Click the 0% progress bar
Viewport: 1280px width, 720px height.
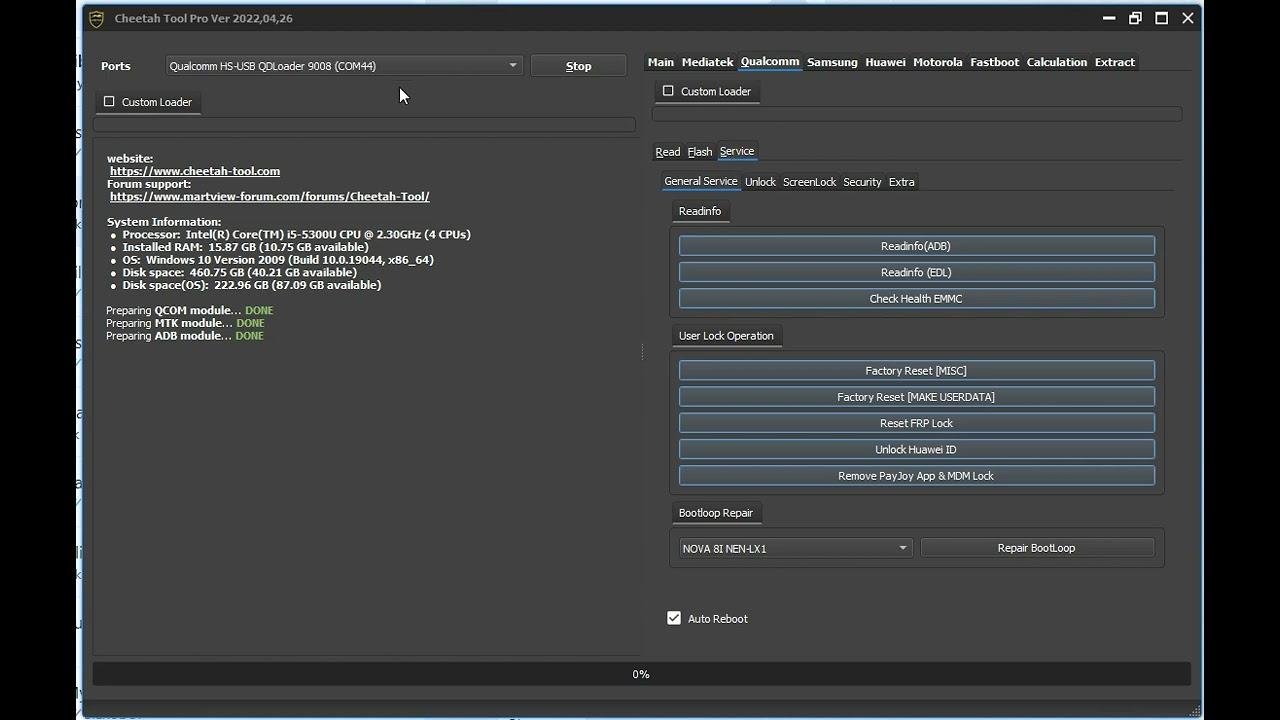[x=641, y=674]
